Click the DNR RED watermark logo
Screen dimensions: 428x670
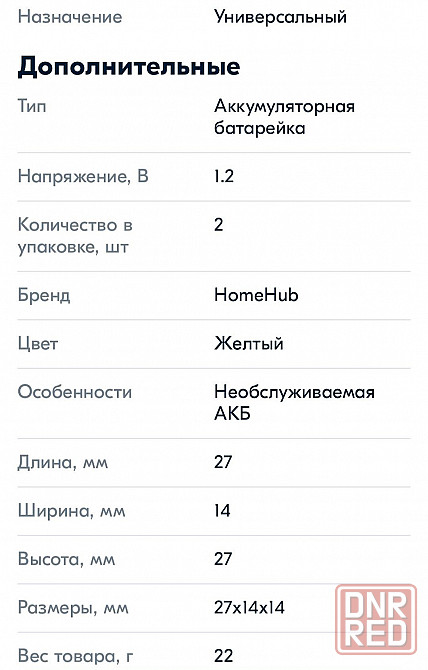376,619
